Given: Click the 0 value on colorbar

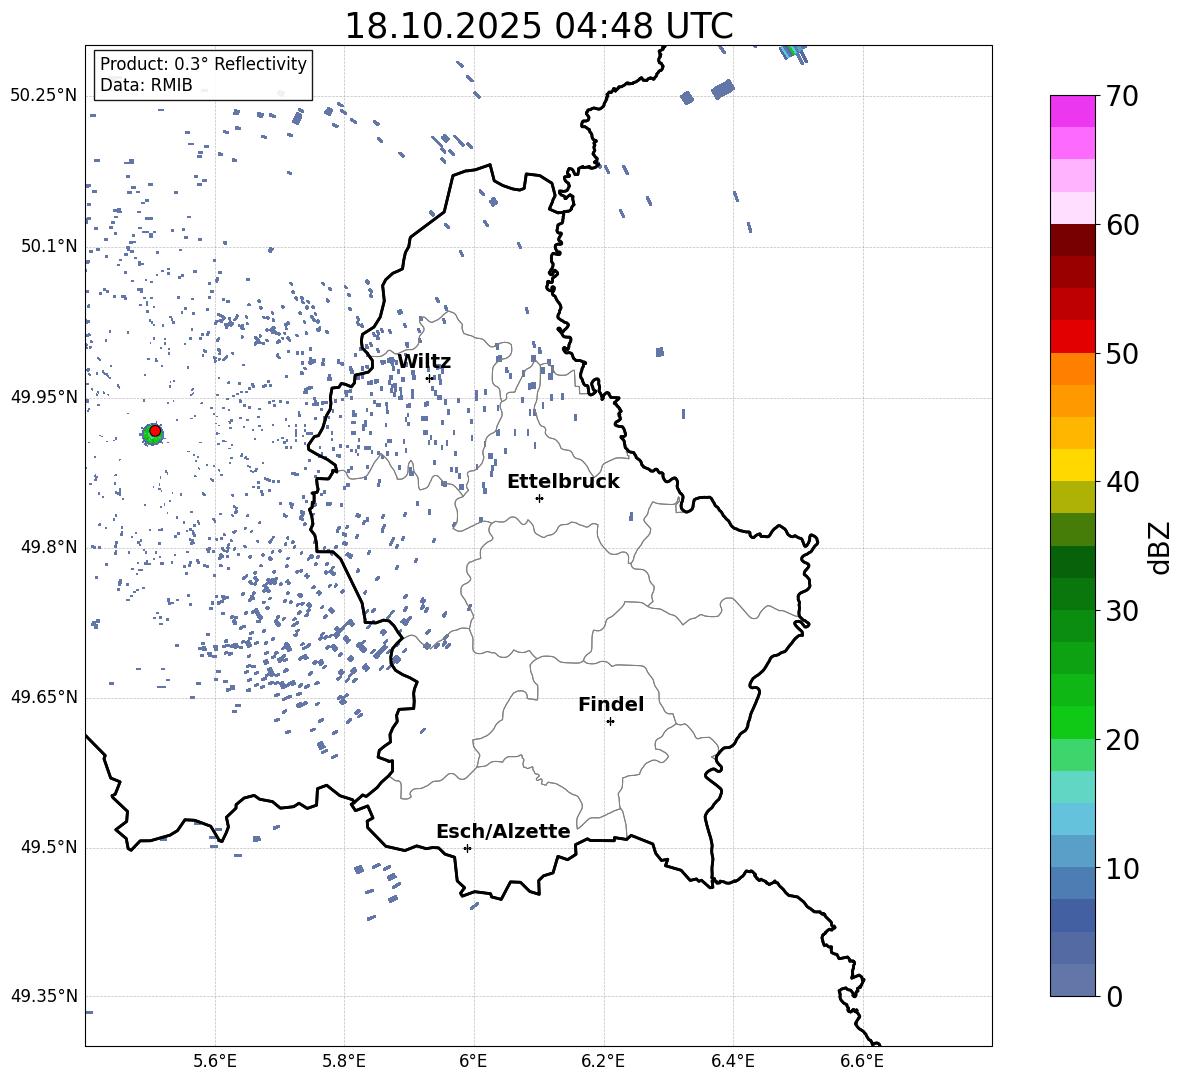Looking at the screenshot, I should 1115,996.
